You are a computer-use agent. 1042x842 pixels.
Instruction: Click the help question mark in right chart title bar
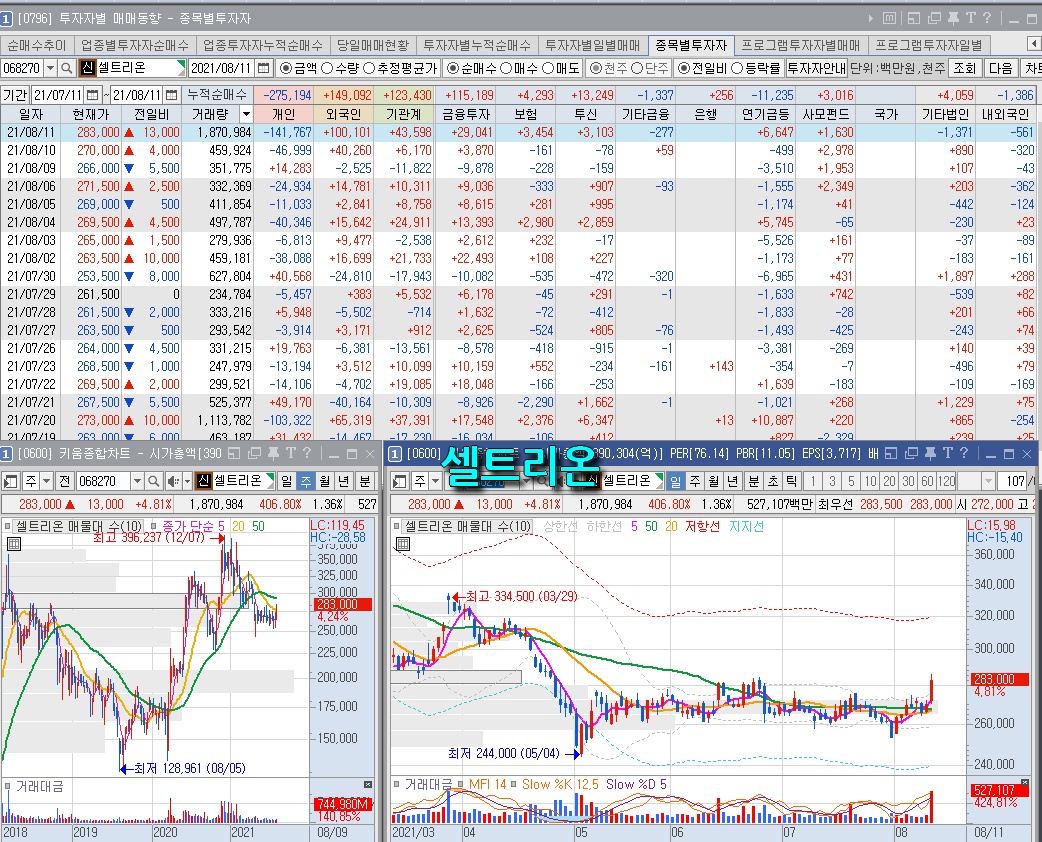click(x=964, y=453)
